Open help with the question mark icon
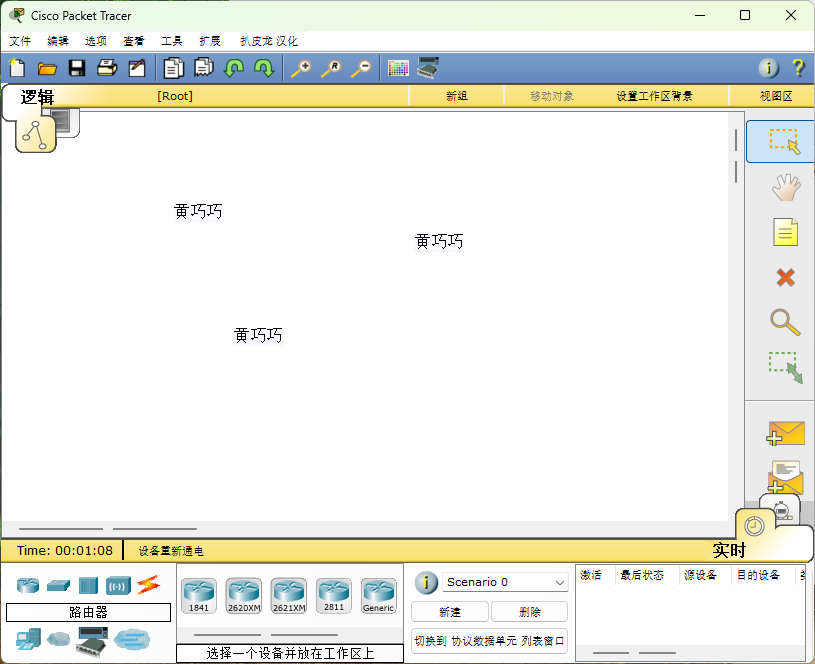815x664 pixels. point(798,68)
